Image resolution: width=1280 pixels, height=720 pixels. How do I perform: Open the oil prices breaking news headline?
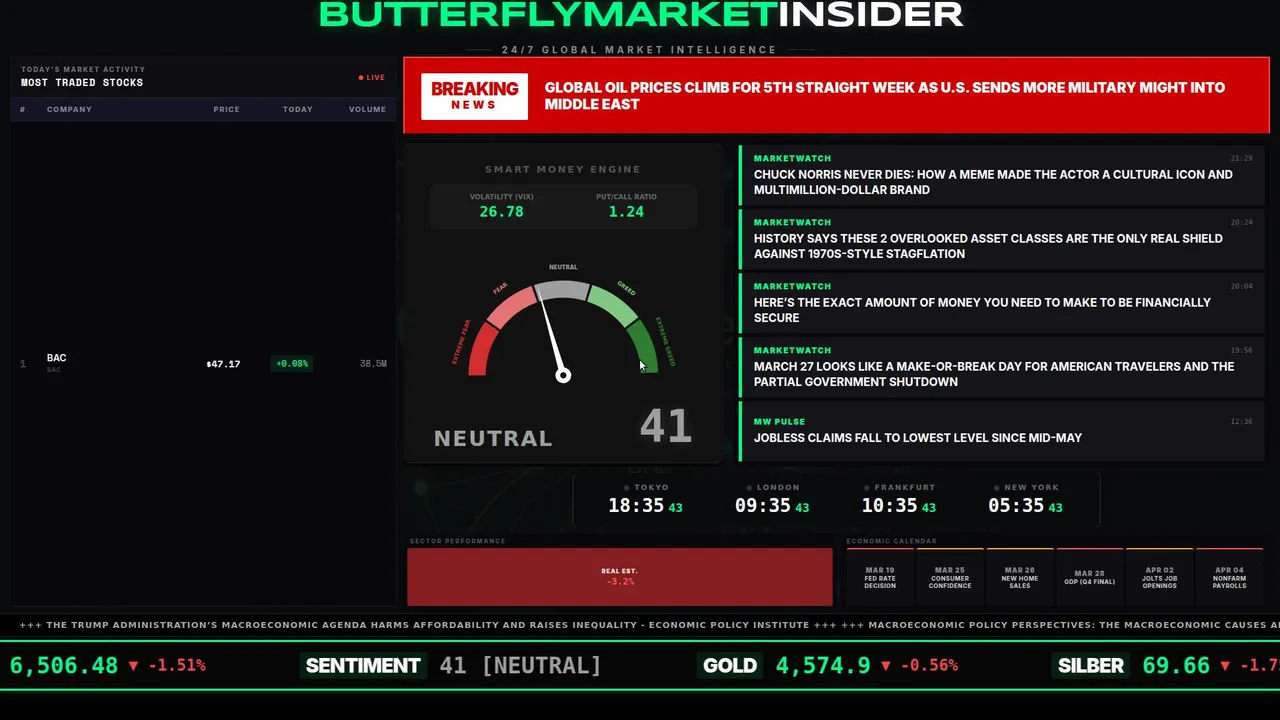coord(885,96)
